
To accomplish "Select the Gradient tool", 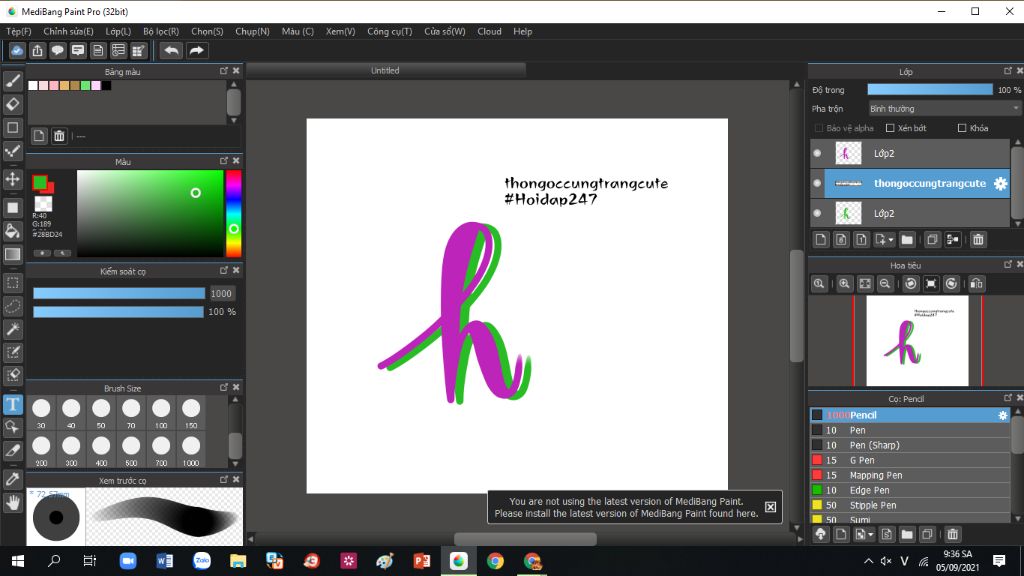I will (12, 254).
